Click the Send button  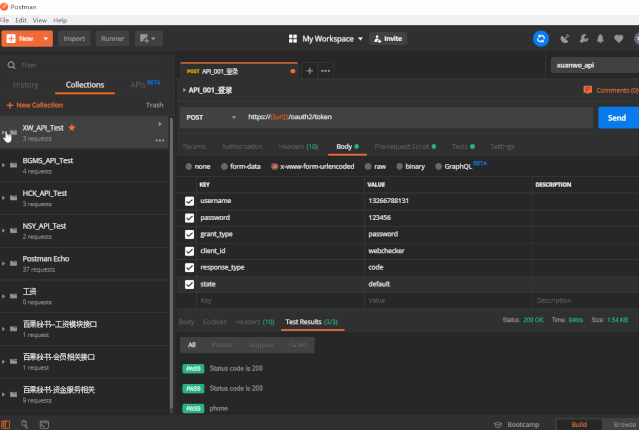pyautogui.click(x=618, y=118)
